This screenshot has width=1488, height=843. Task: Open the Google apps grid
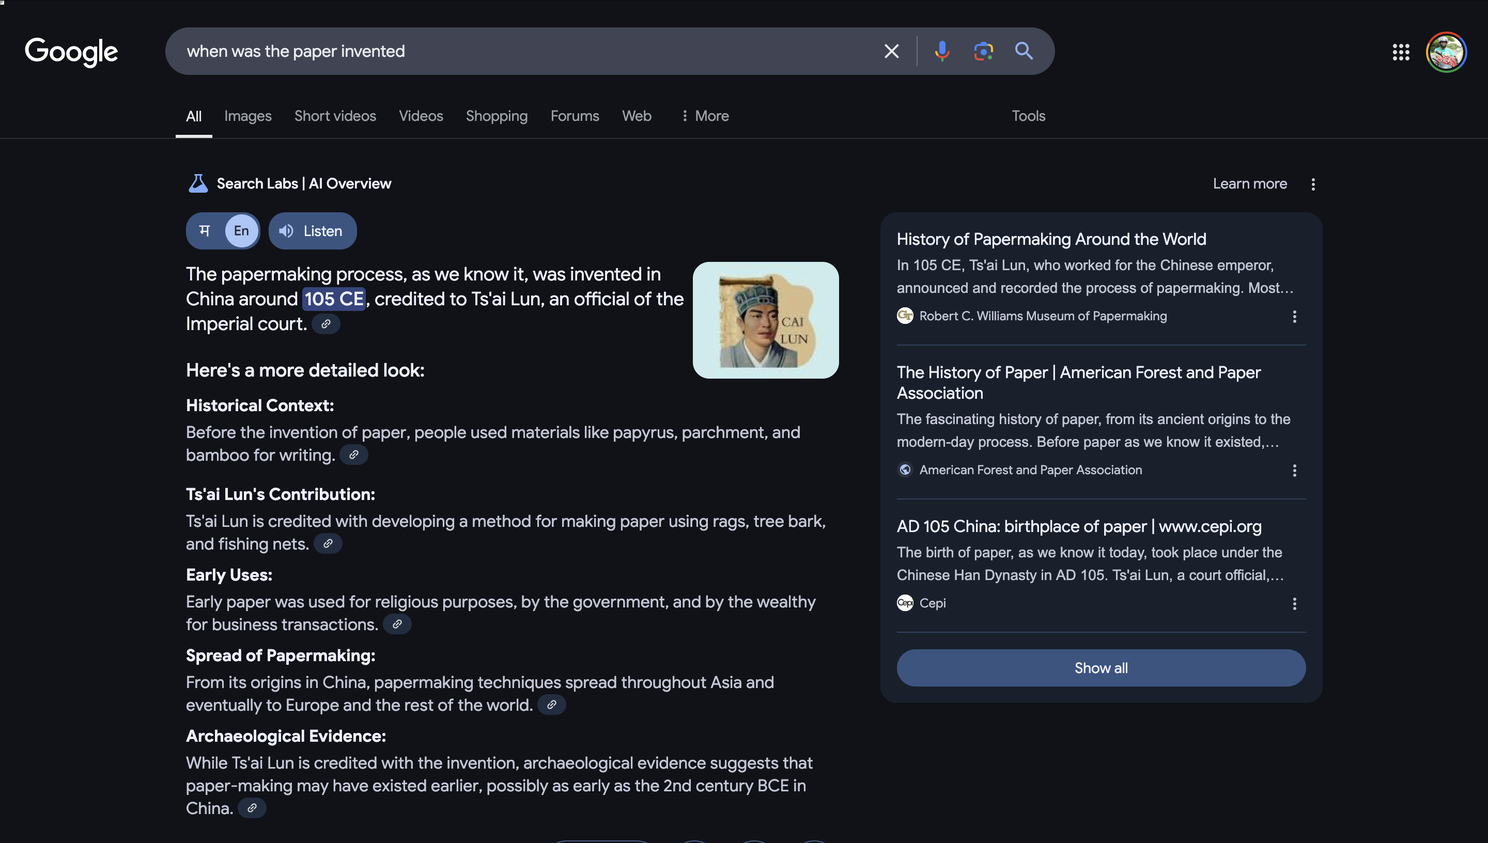(x=1401, y=52)
